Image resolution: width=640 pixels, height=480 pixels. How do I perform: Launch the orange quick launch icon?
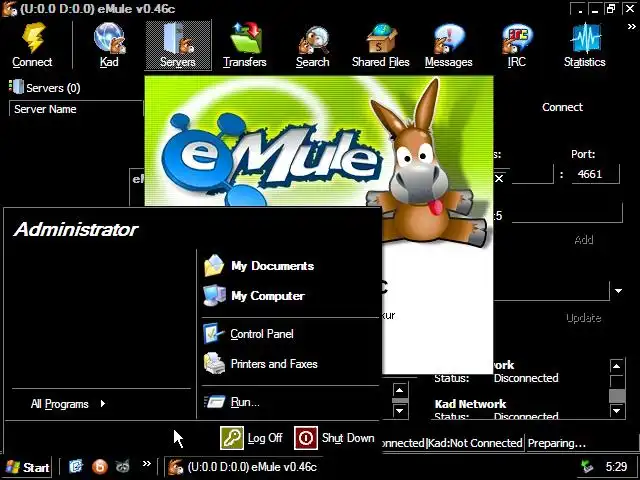(x=100, y=466)
